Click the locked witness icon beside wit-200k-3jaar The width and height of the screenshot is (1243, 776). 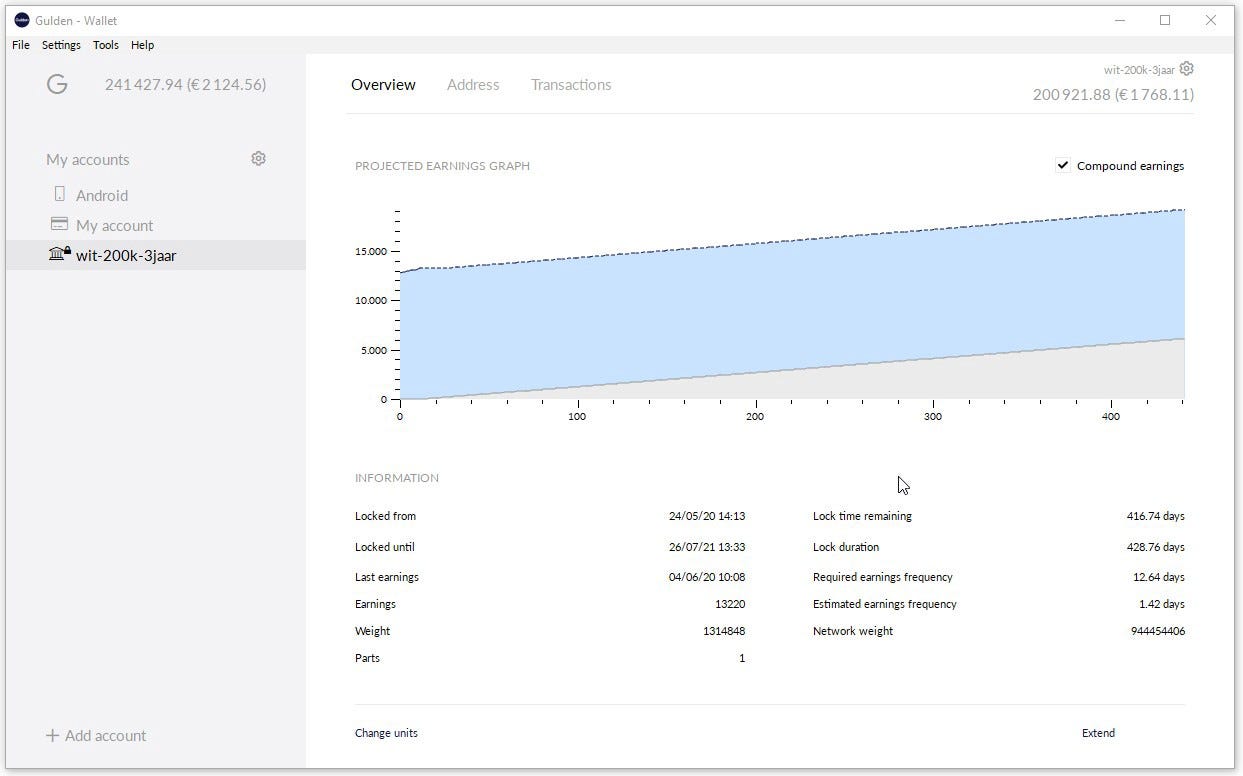click(58, 254)
